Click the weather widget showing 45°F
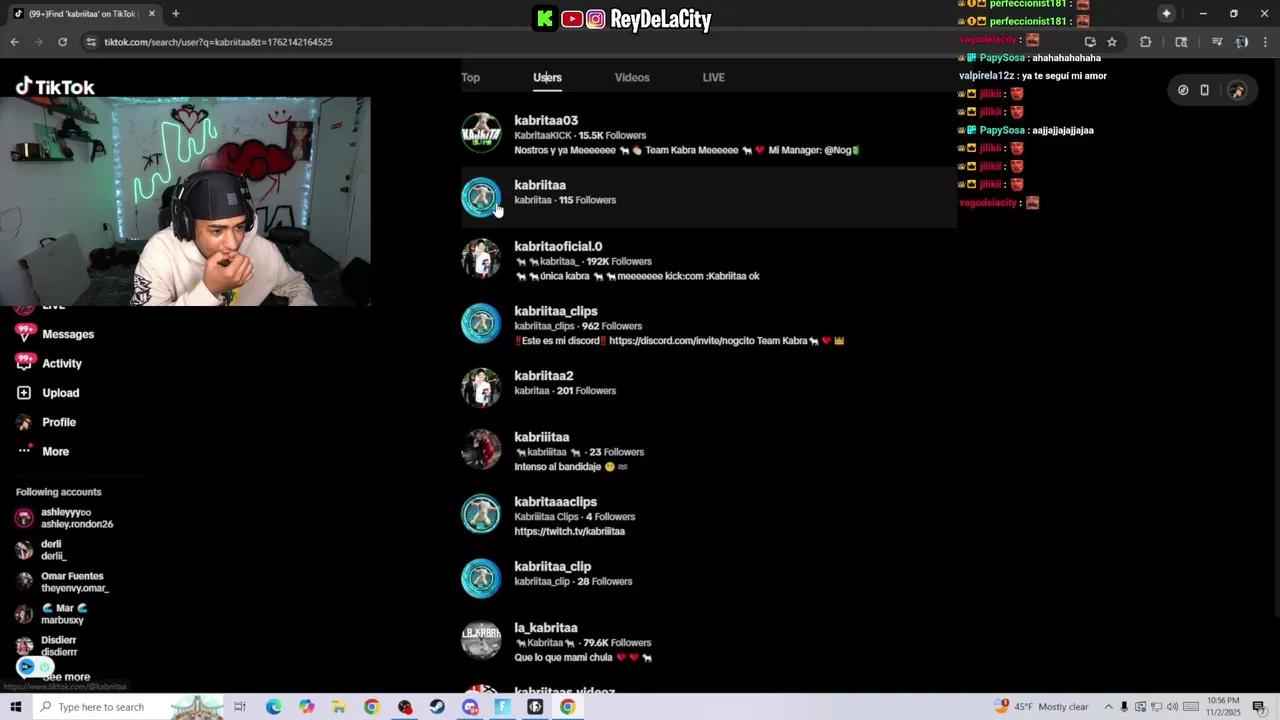This screenshot has height=720, width=1280. point(1040,707)
